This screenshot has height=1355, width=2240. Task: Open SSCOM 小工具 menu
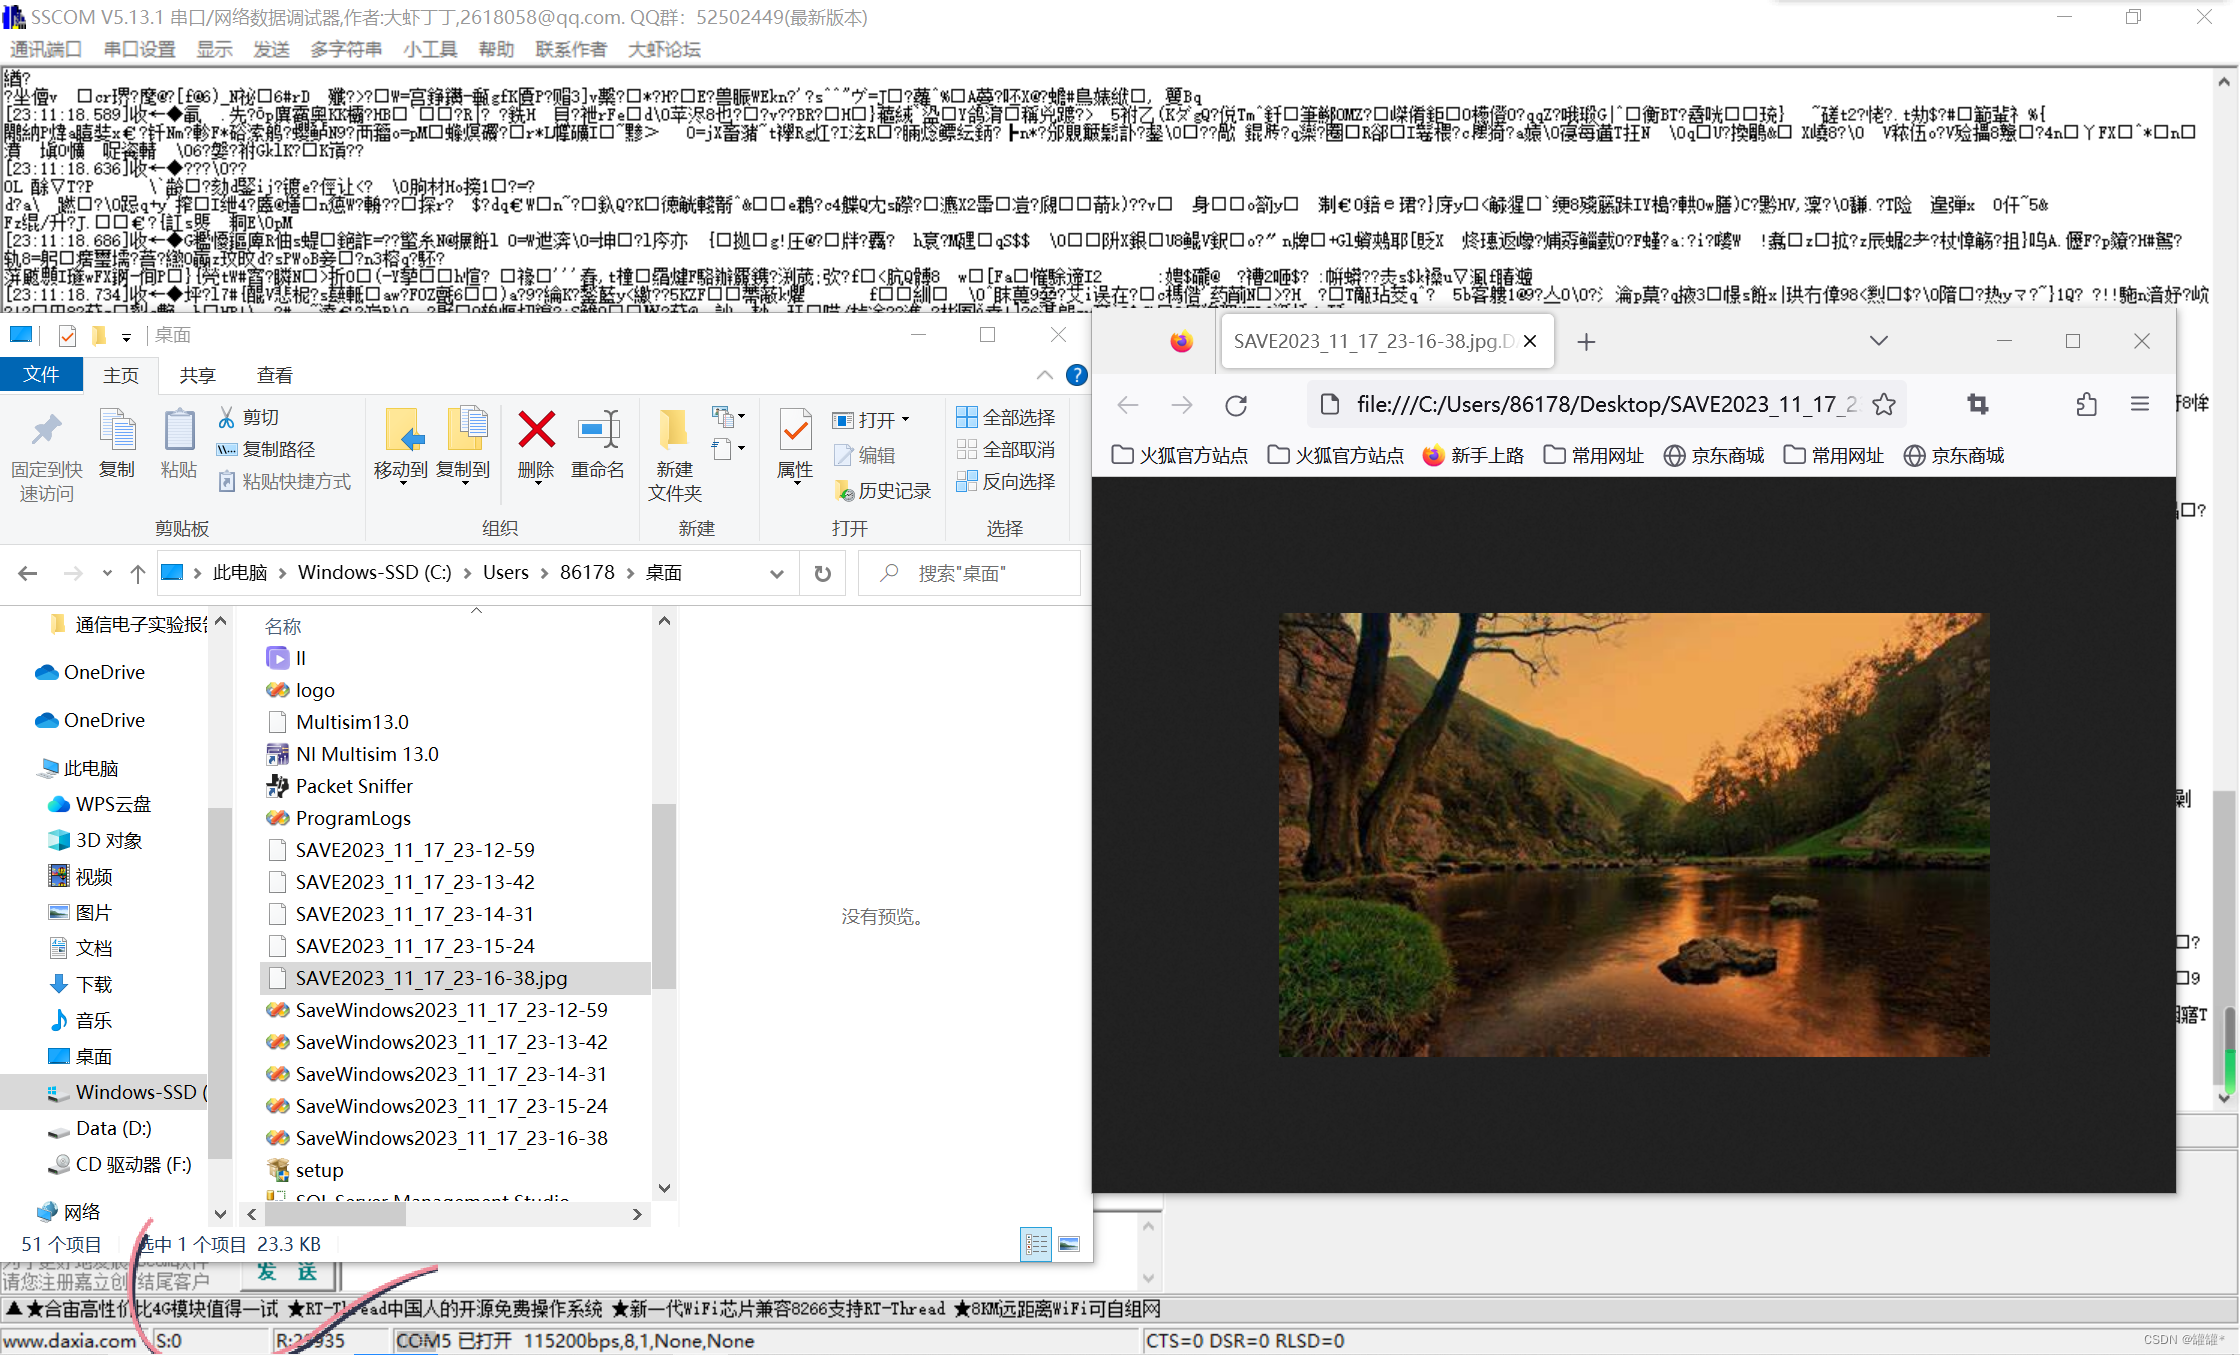point(430,49)
